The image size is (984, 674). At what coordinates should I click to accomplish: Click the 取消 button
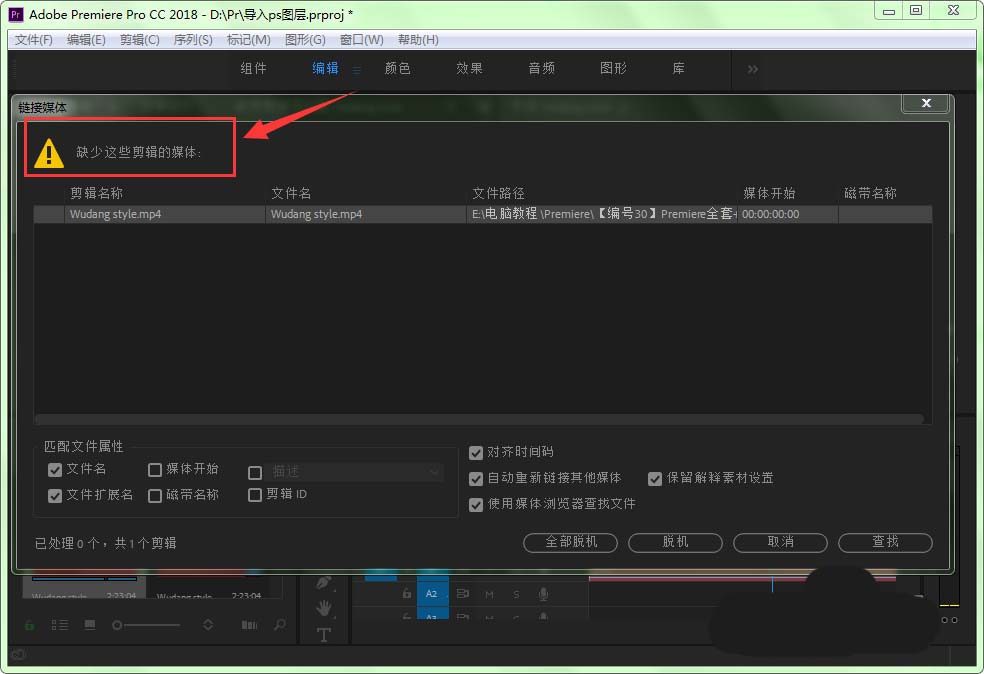[x=780, y=542]
